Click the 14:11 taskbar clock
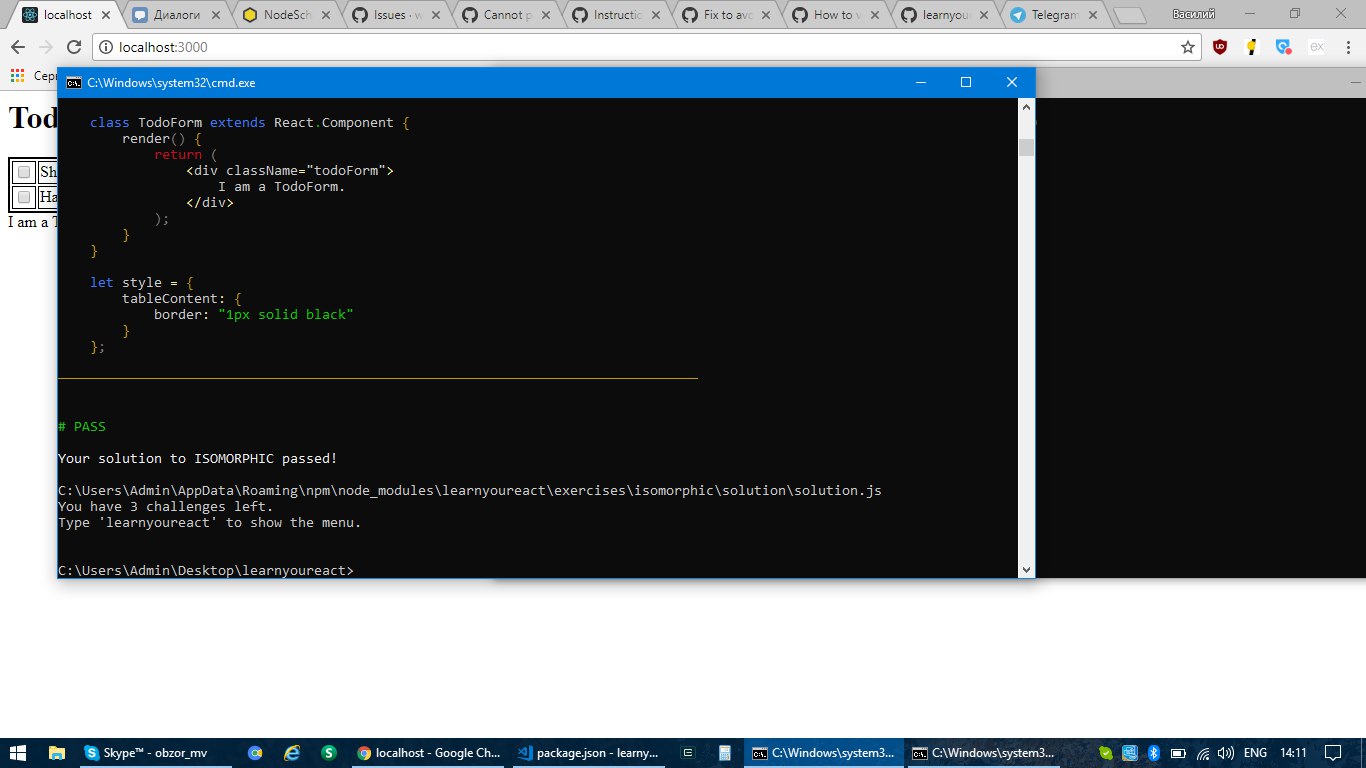This screenshot has height=768, width=1366. click(x=1293, y=753)
